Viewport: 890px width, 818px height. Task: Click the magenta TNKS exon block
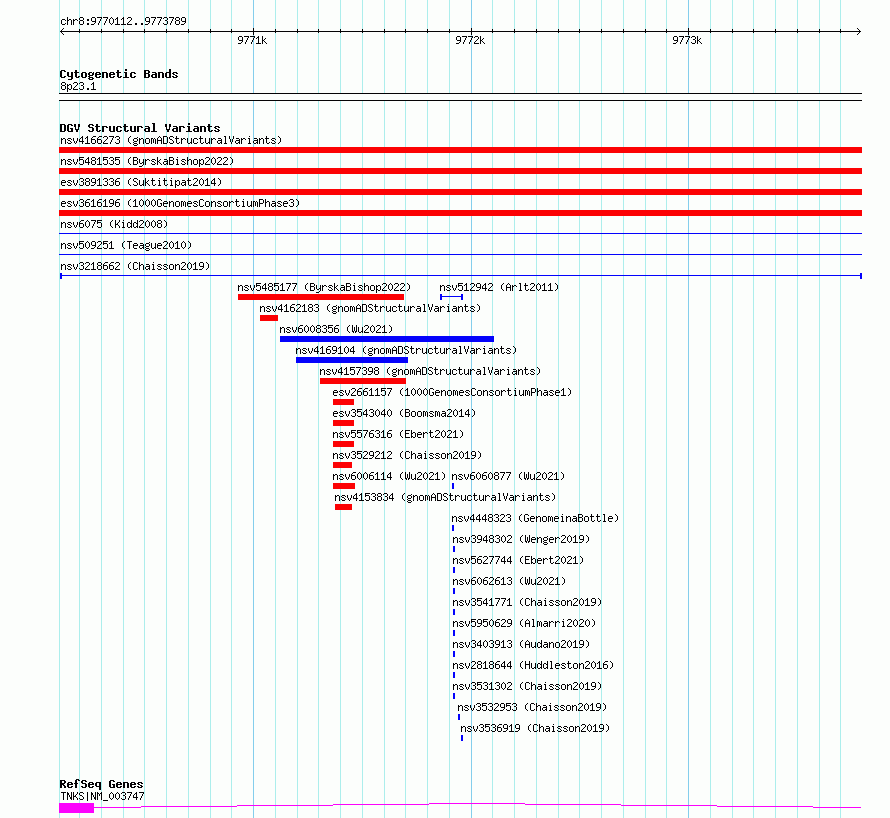(77, 808)
